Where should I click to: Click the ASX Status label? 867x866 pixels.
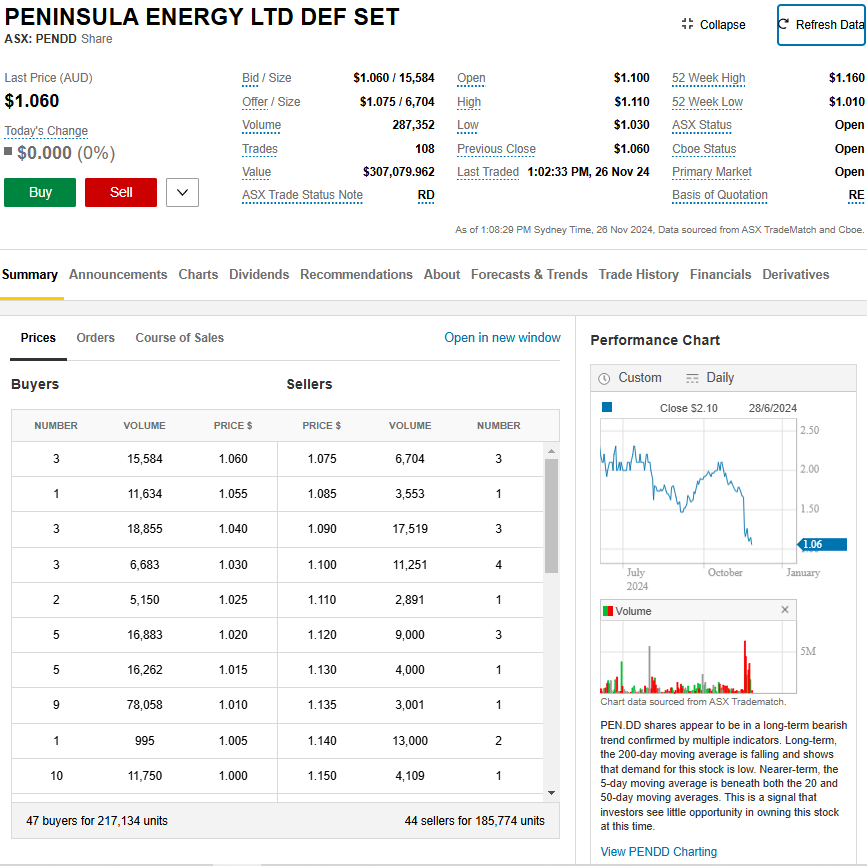[x=702, y=125]
